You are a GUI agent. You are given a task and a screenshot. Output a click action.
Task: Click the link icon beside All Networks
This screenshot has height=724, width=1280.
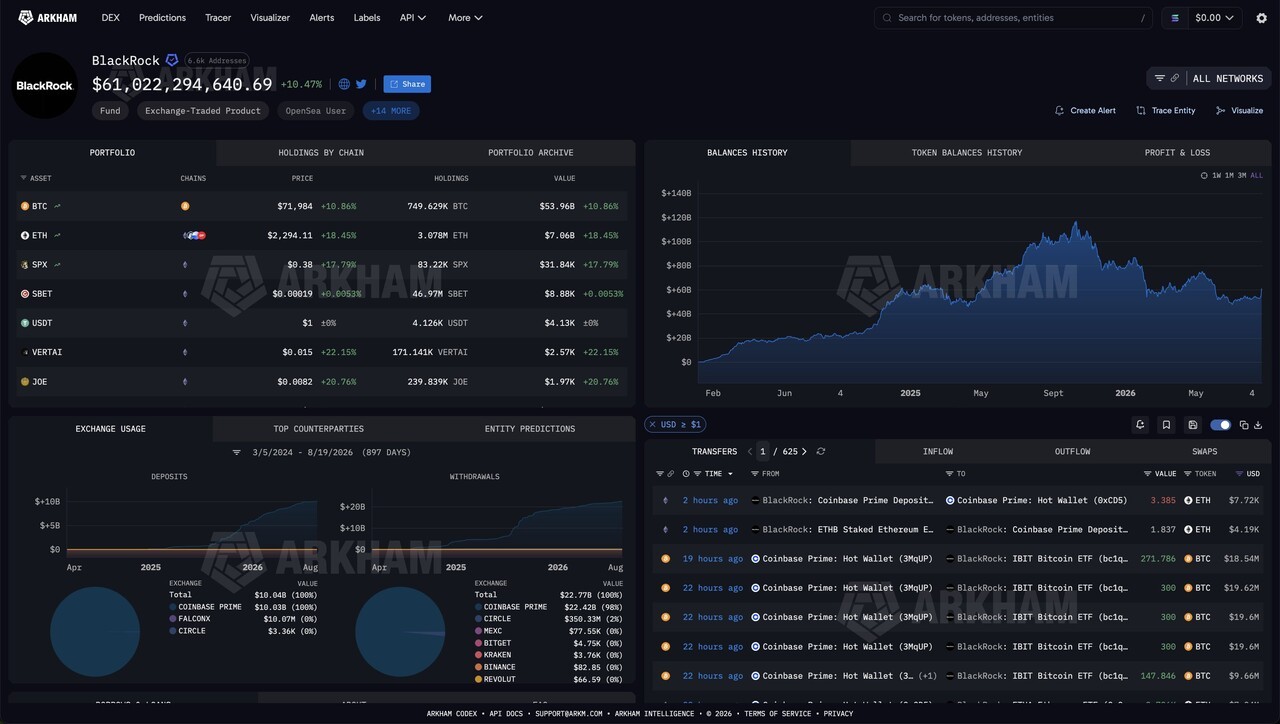click(x=1175, y=78)
